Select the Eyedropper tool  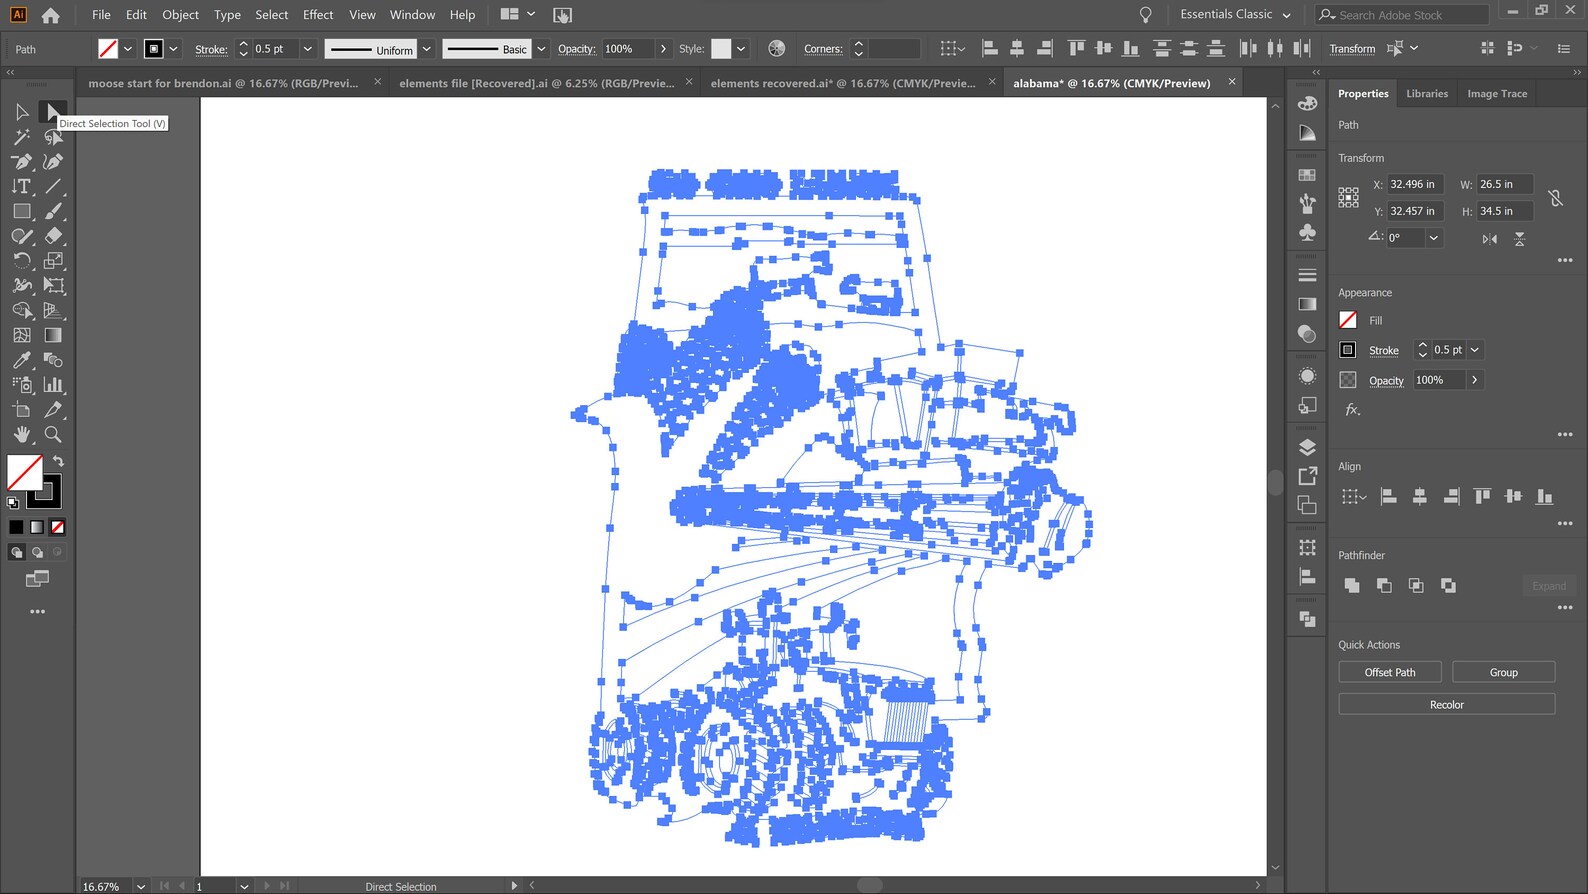click(x=21, y=360)
